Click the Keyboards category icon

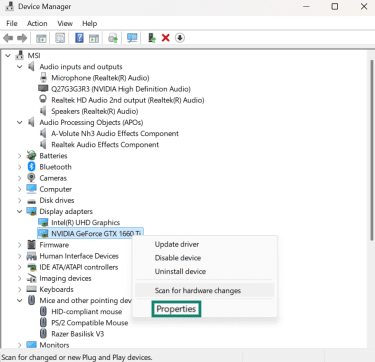(31, 289)
